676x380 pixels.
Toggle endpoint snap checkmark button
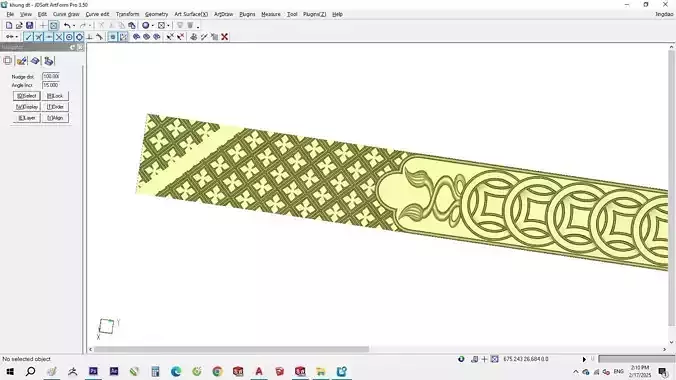pyautogui.click(x=28, y=37)
